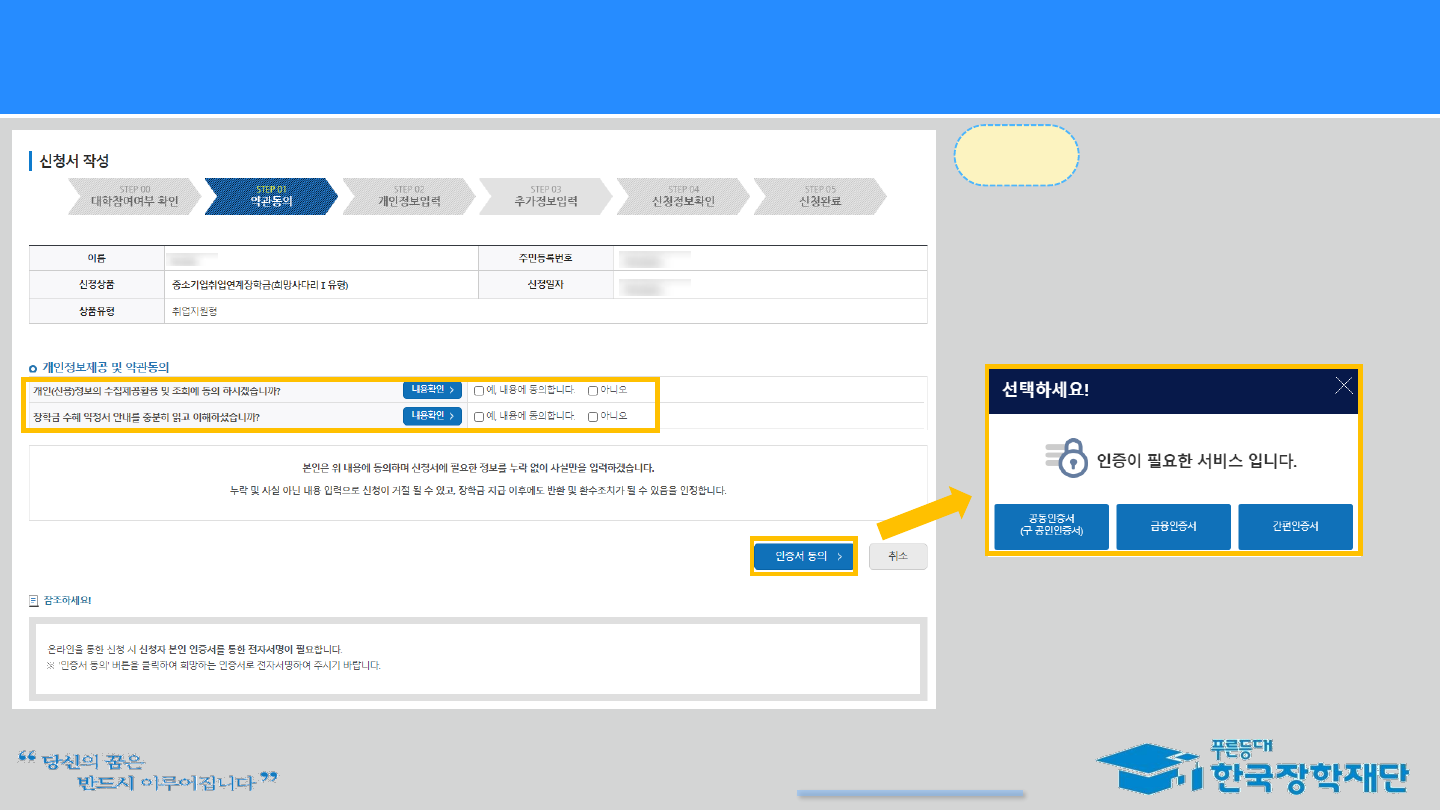Click the 취소 button
Viewport: 1440px width, 810px height.
click(x=897, y=557)
